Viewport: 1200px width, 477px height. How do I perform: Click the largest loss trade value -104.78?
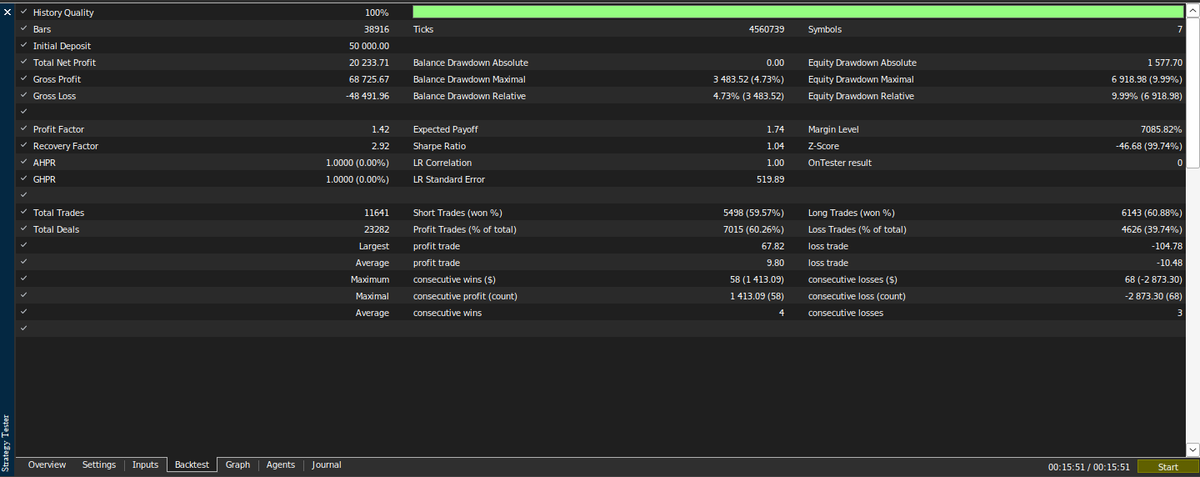pos(1168,246)
